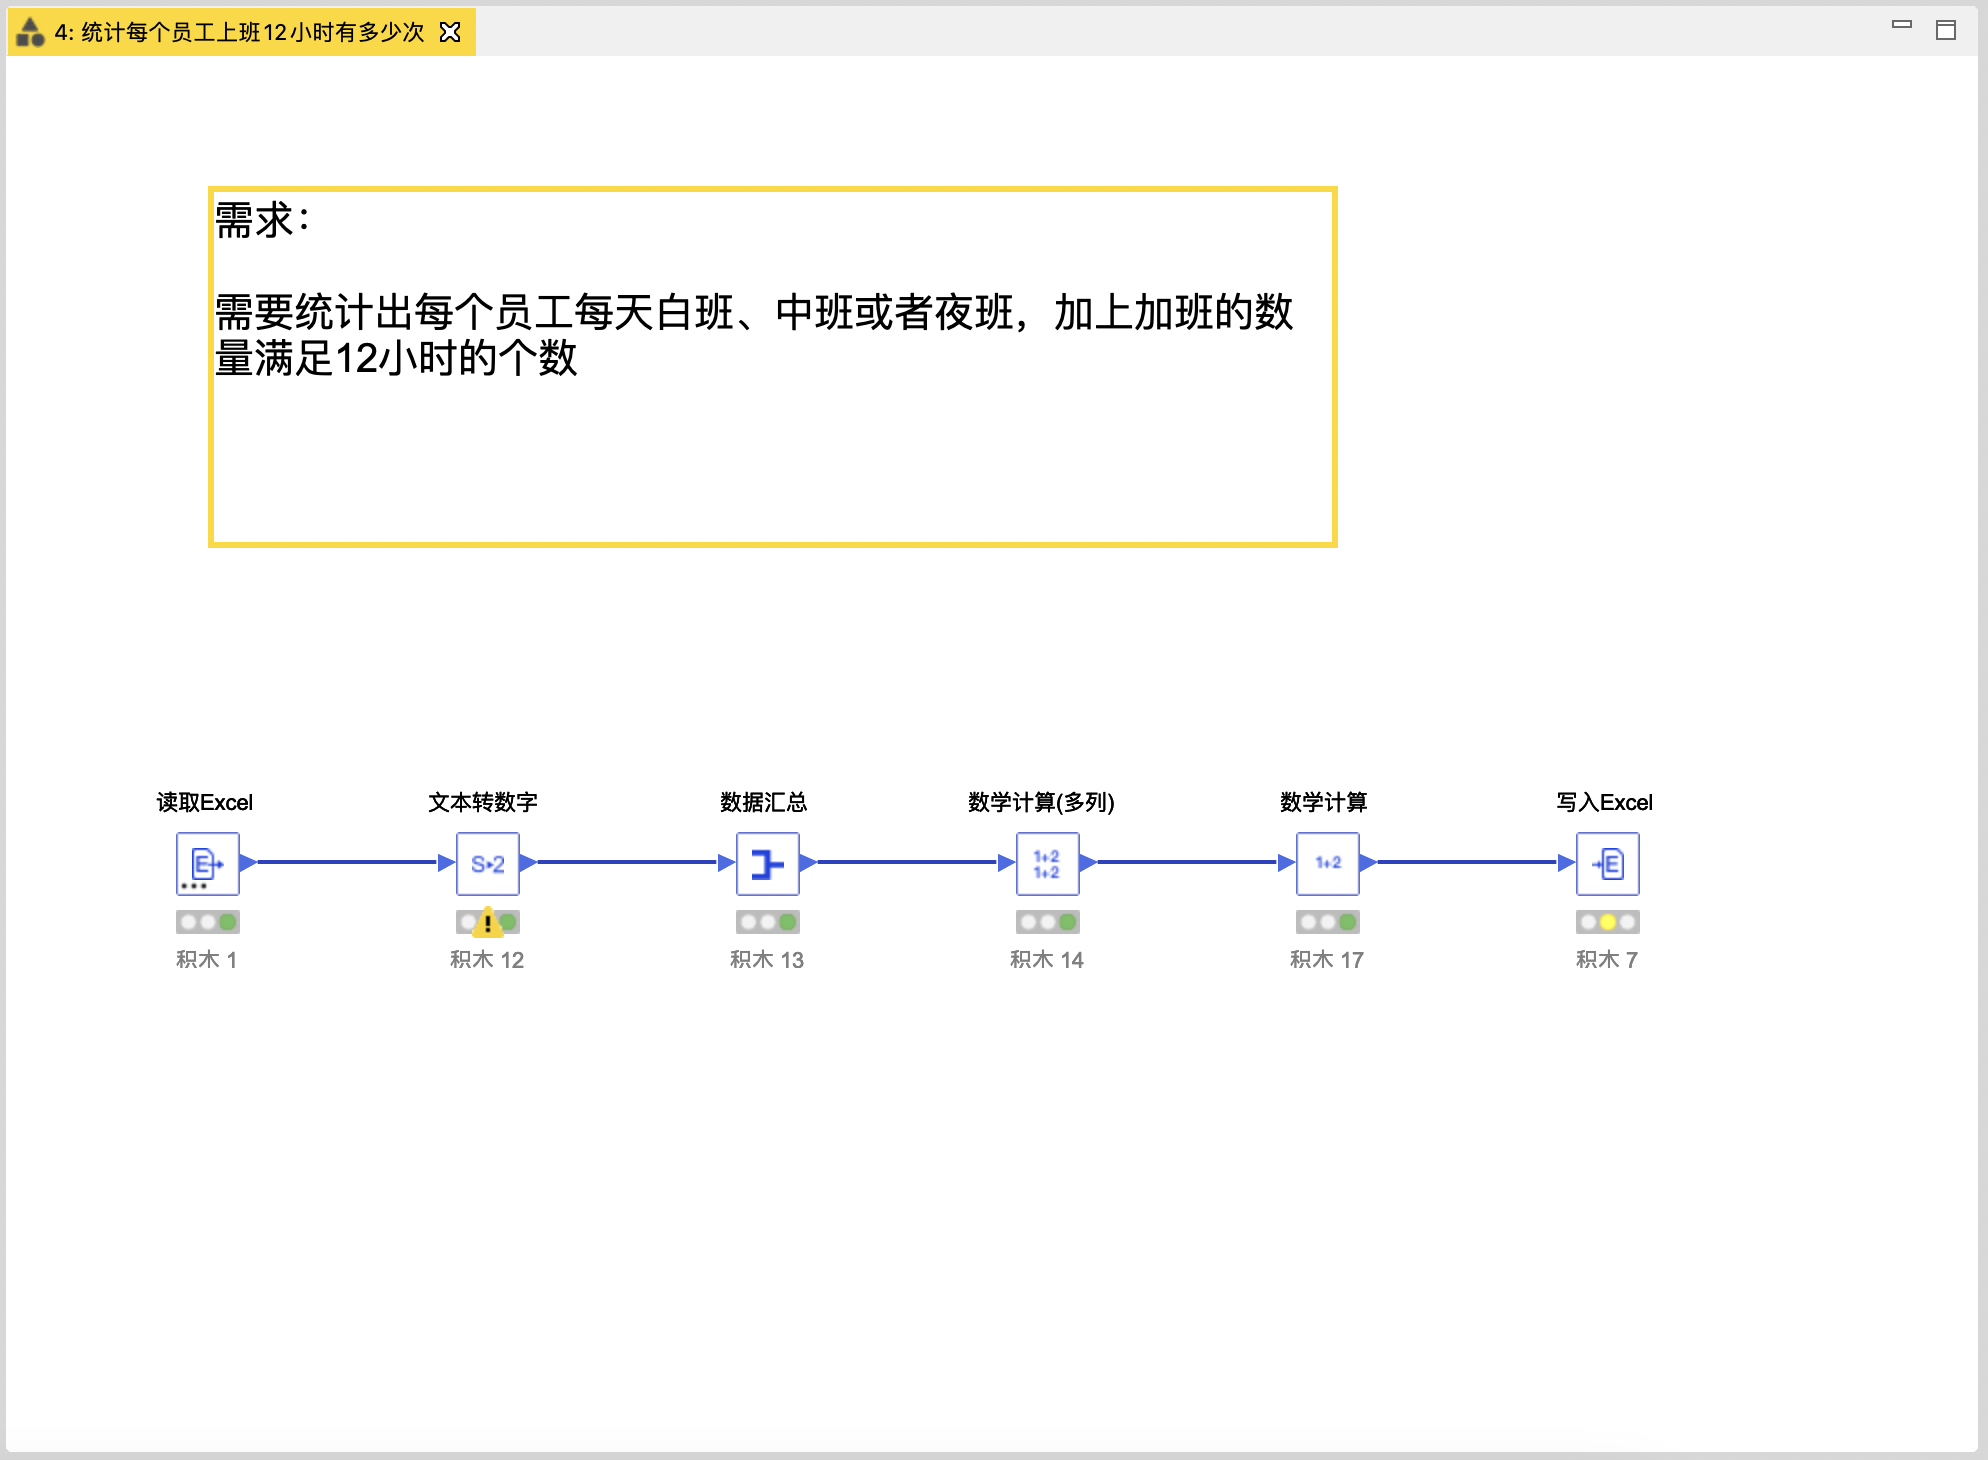Click the 数据汇总 node icon
Image resolution: width=1988 pixels, height=1460 pixels.
point(767,863)
